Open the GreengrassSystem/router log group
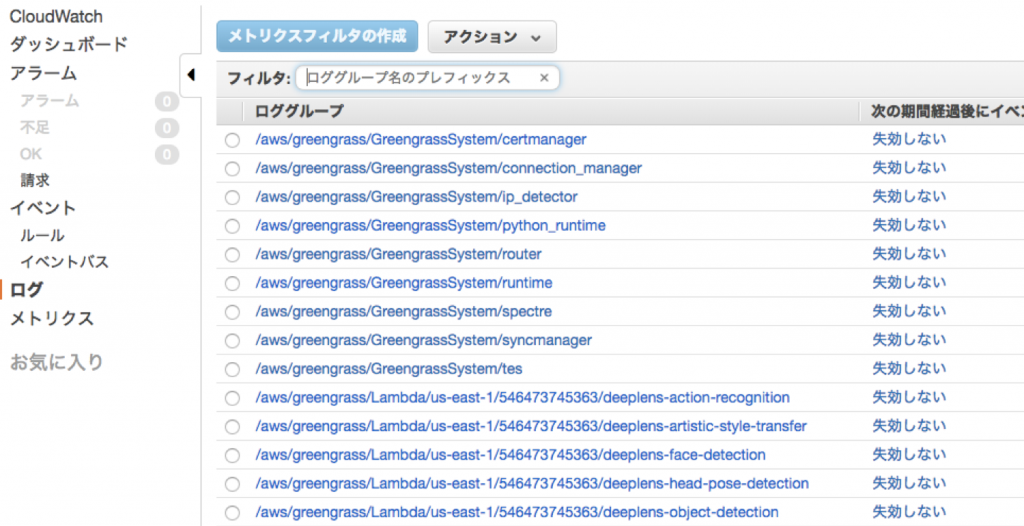Viewport: 1024px width, 526px height. coord(398,254)
